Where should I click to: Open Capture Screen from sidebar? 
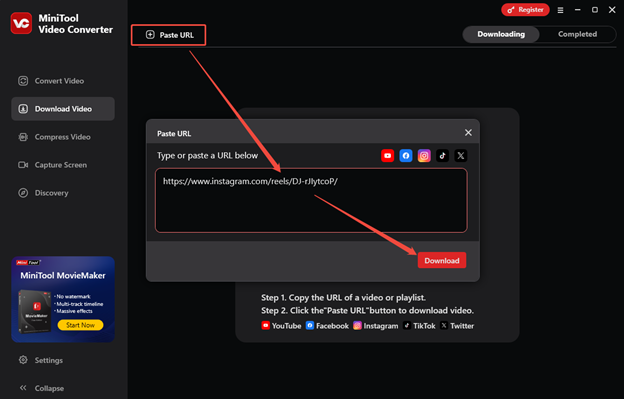click(63, 165)
